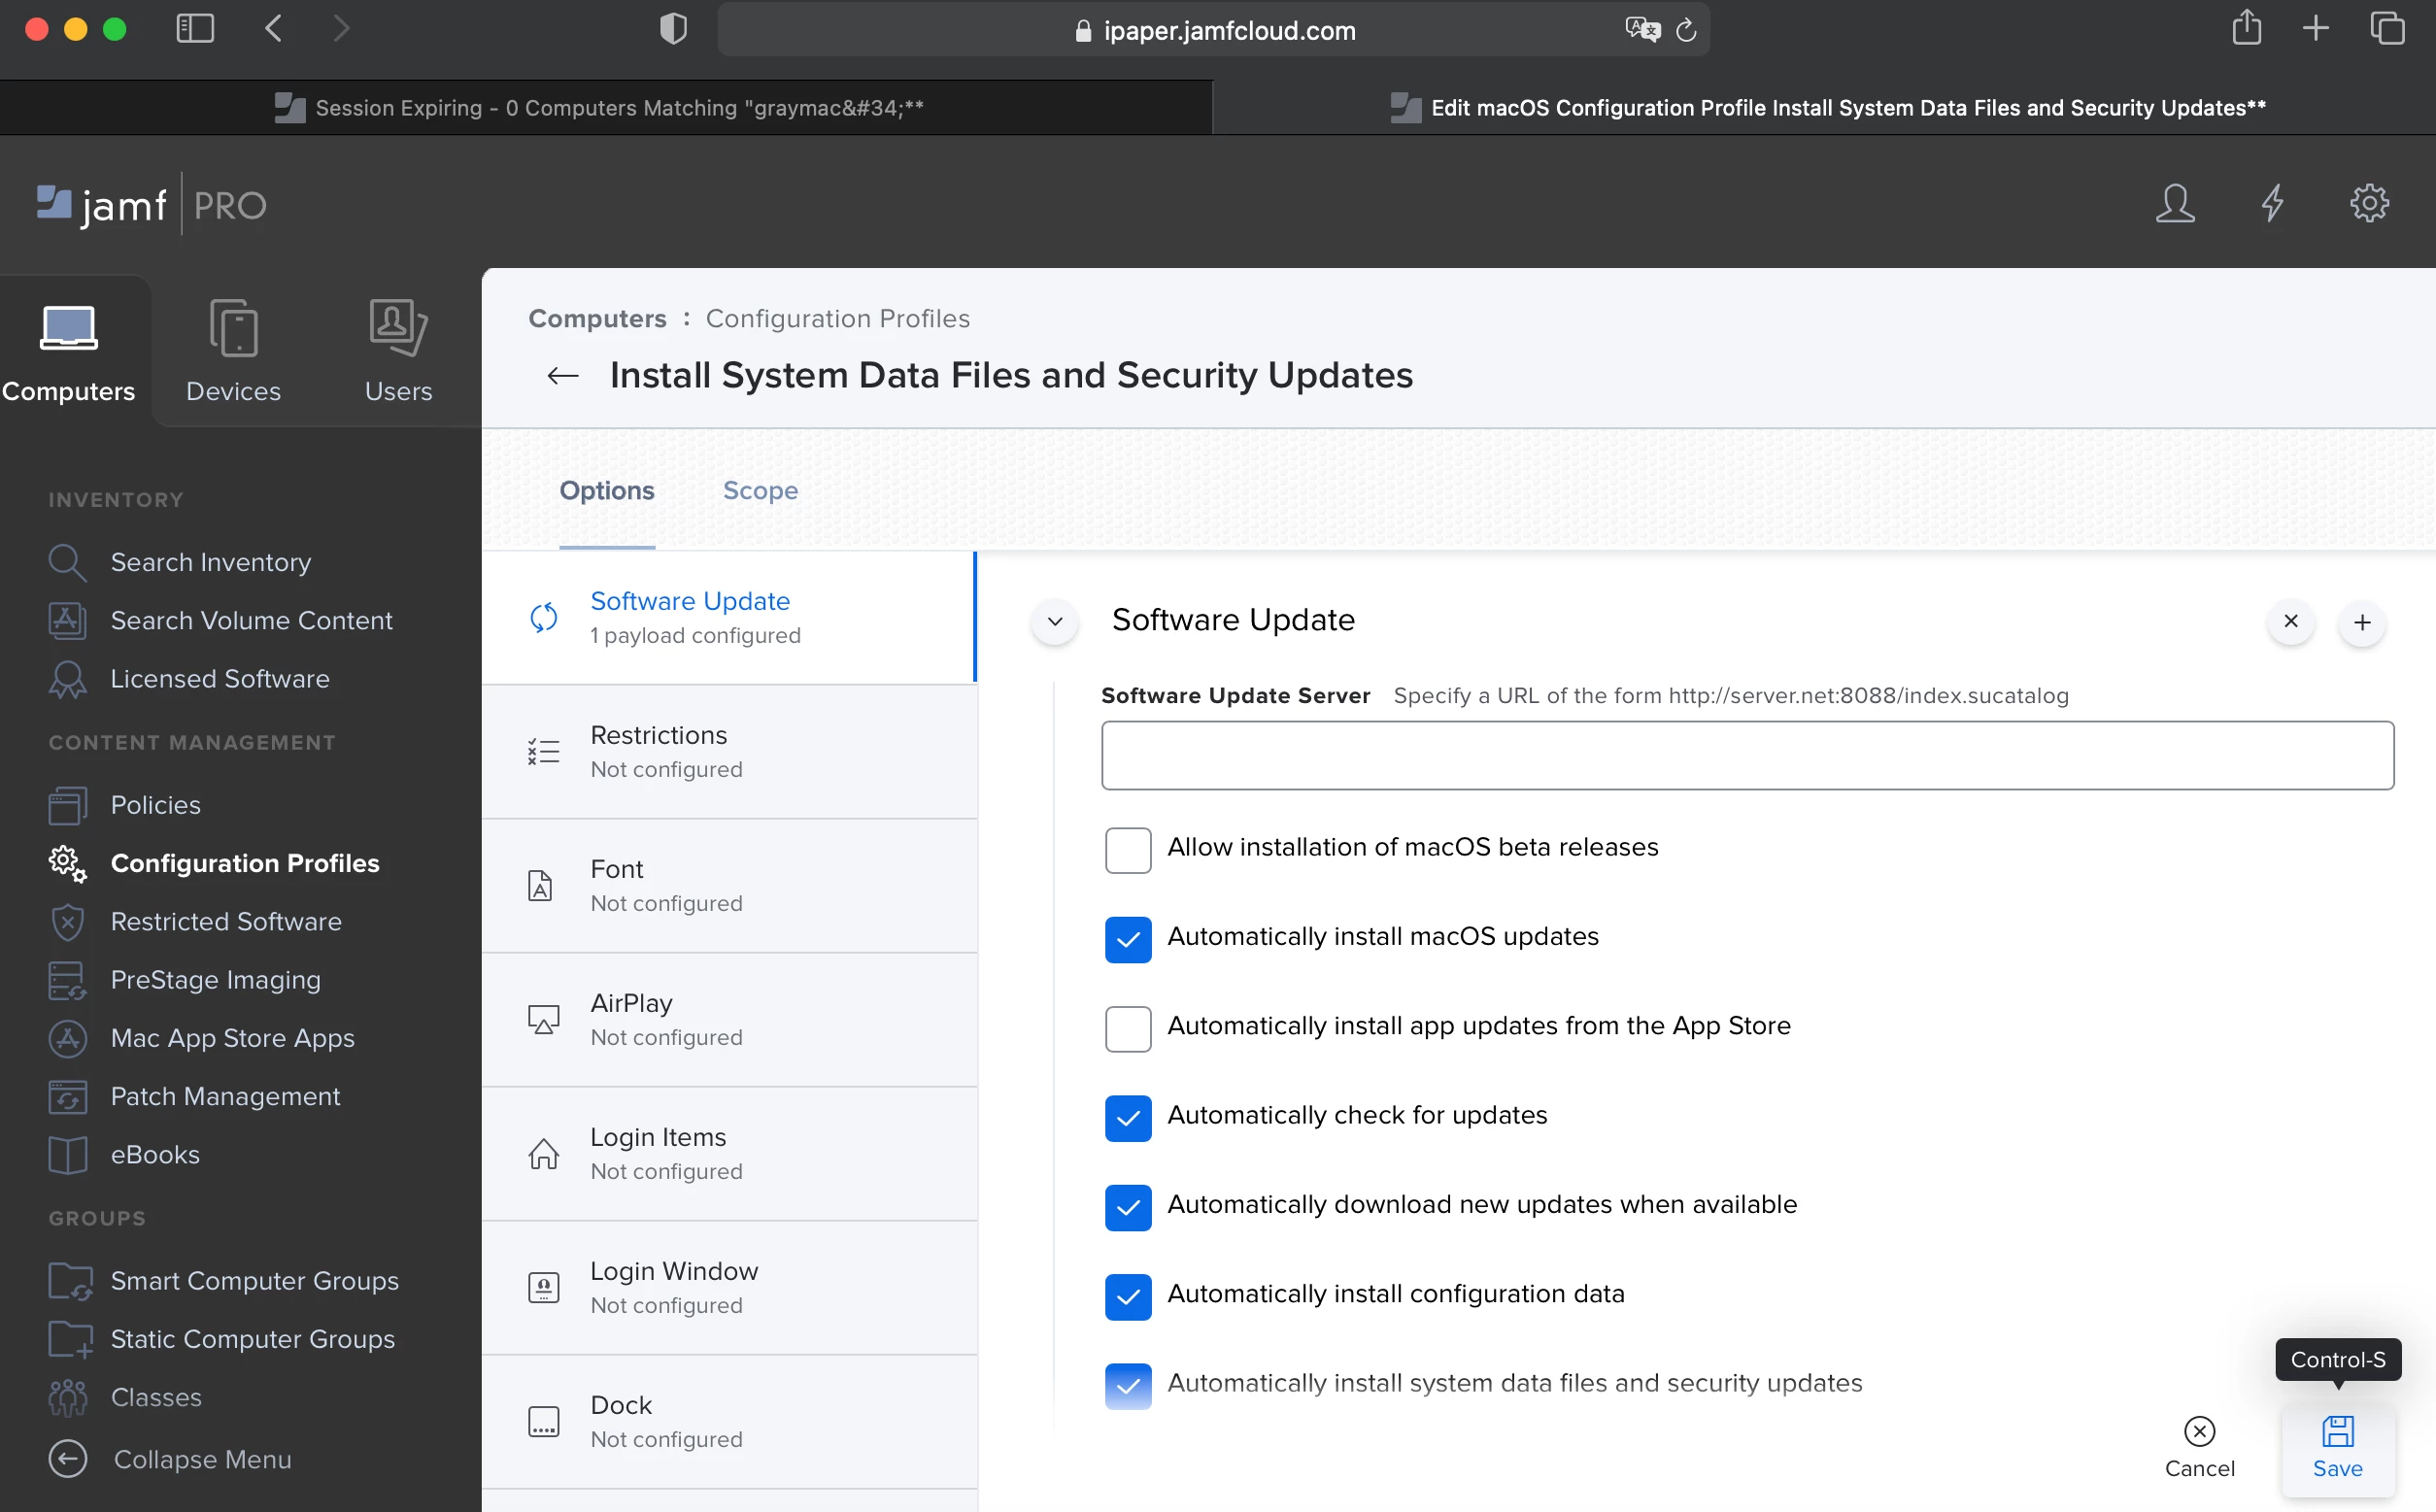Enable Allow installation of macOS beta releases
Viewport: 2436px width, 1512px height.
1128,849
